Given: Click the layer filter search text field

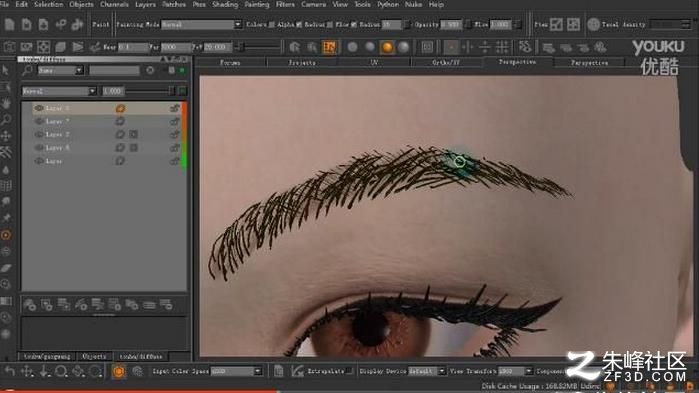Looking at the screenshot, I should [115, 70].
